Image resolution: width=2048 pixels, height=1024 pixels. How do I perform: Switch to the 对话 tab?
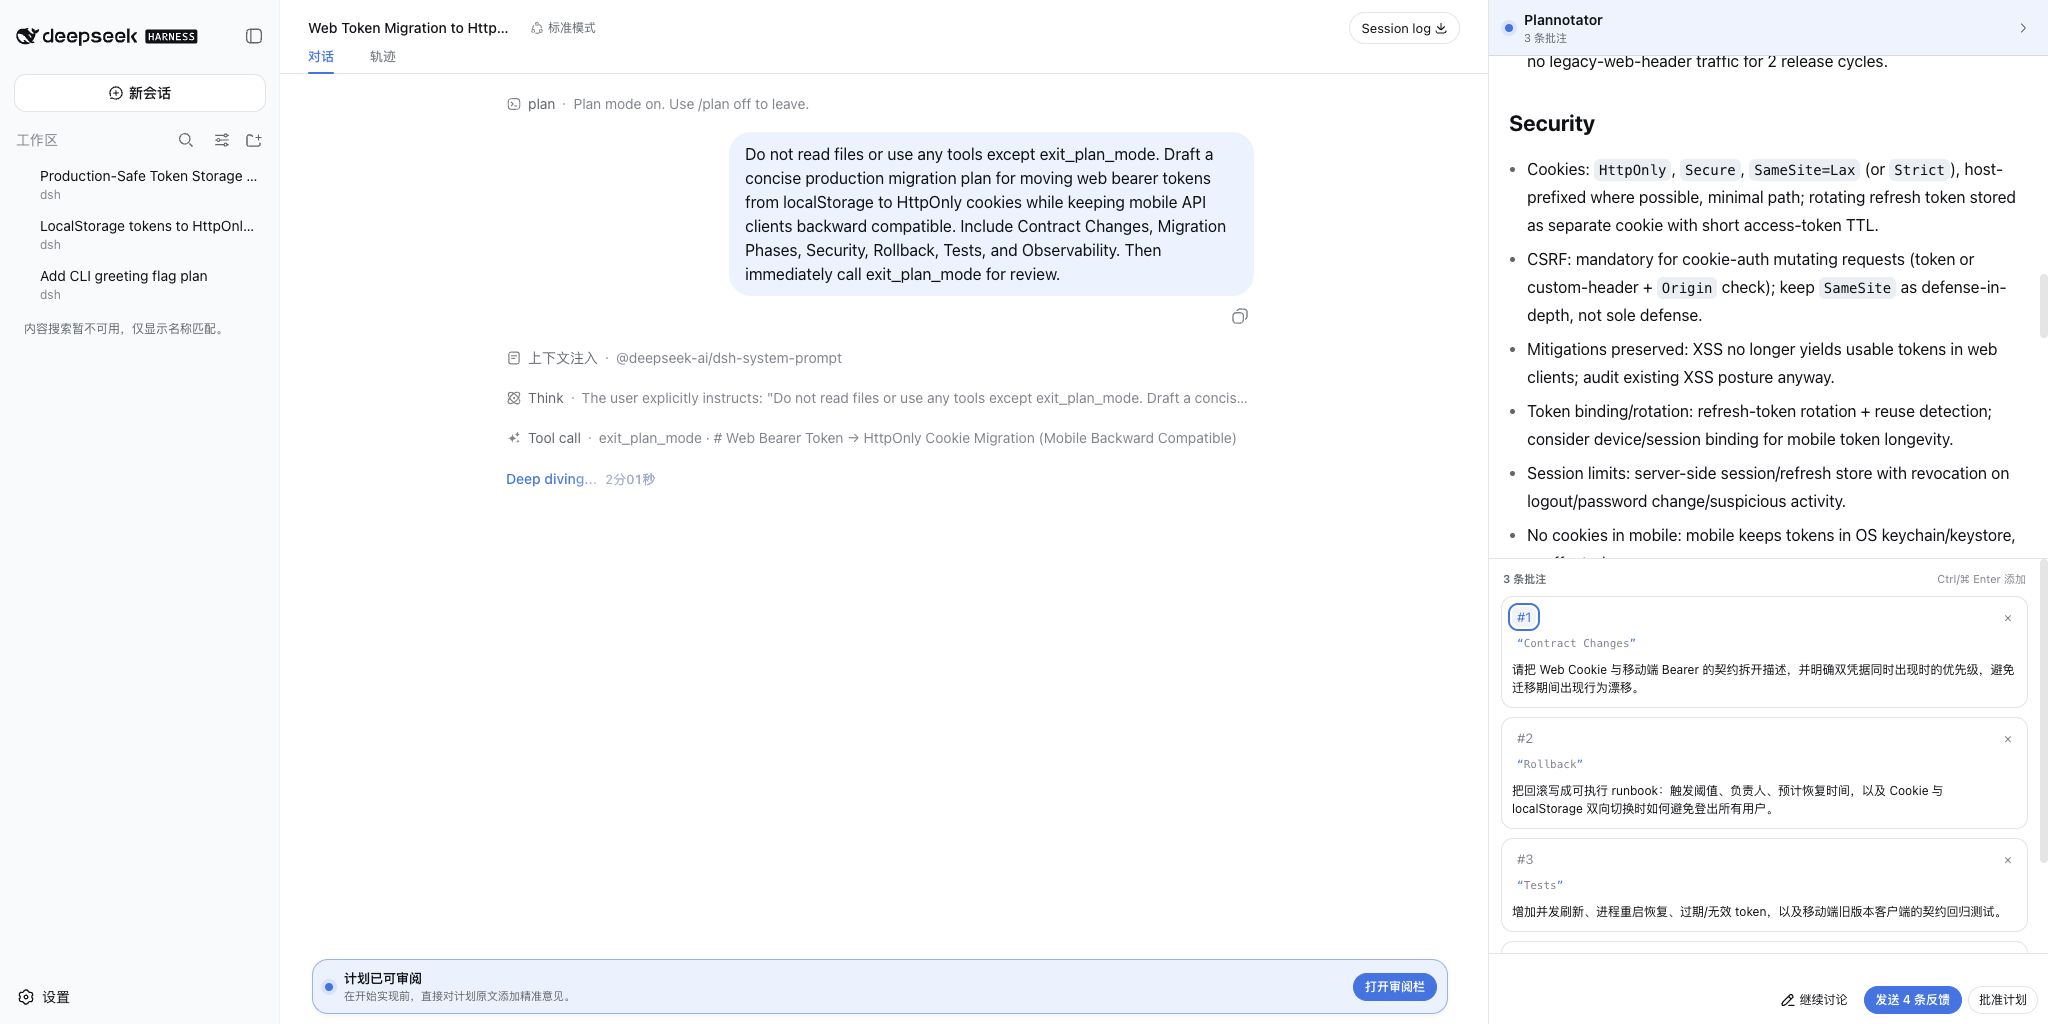pyautogui.click(x=321, y=57)
